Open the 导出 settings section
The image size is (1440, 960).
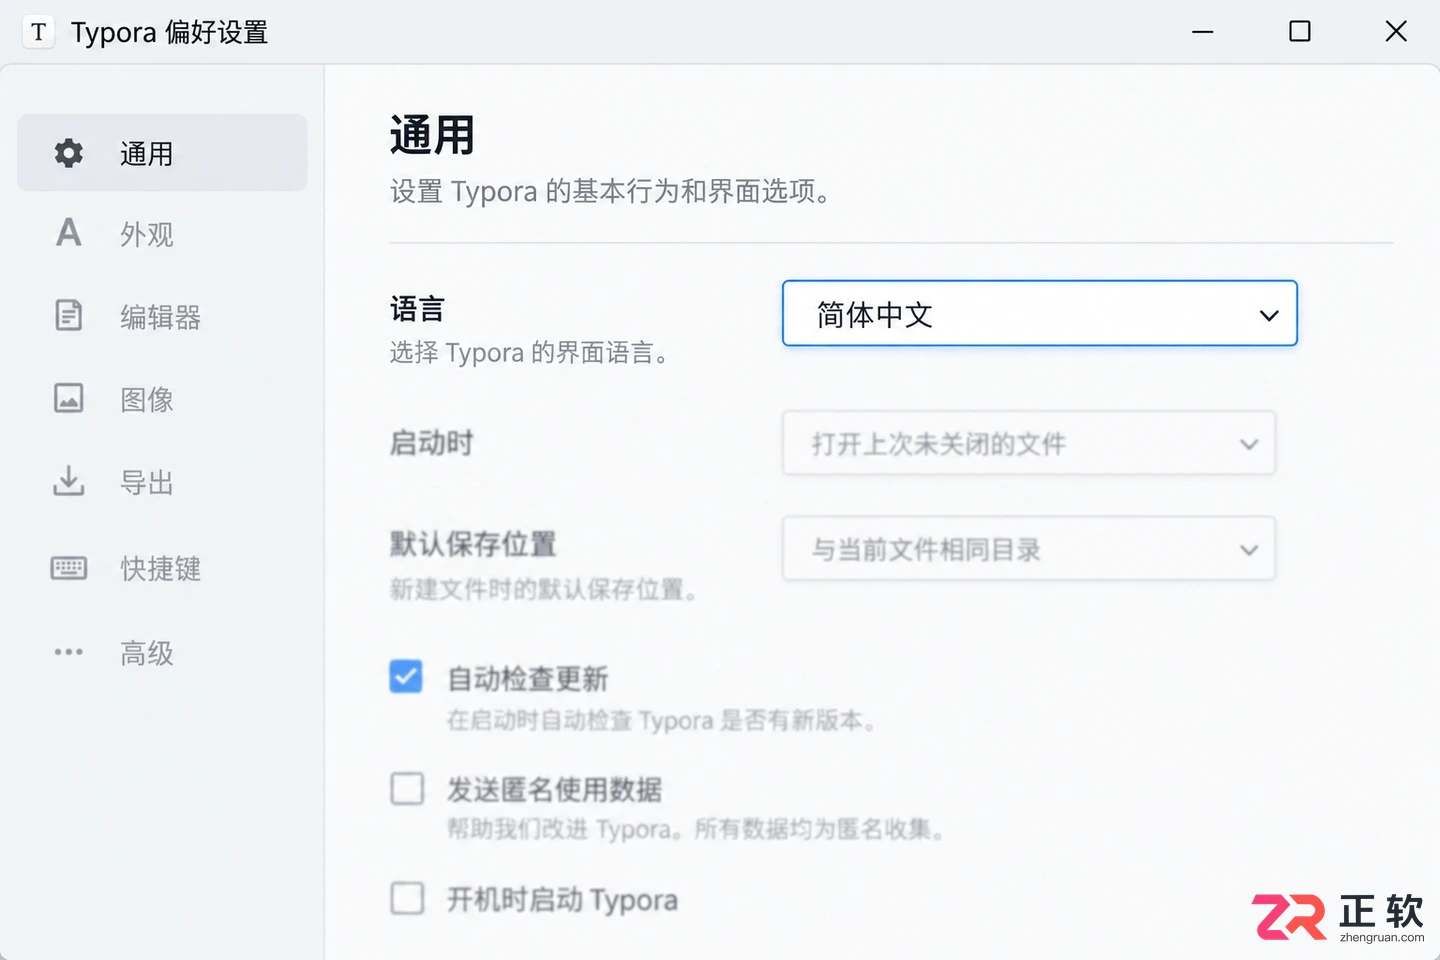tap(162, 483)
